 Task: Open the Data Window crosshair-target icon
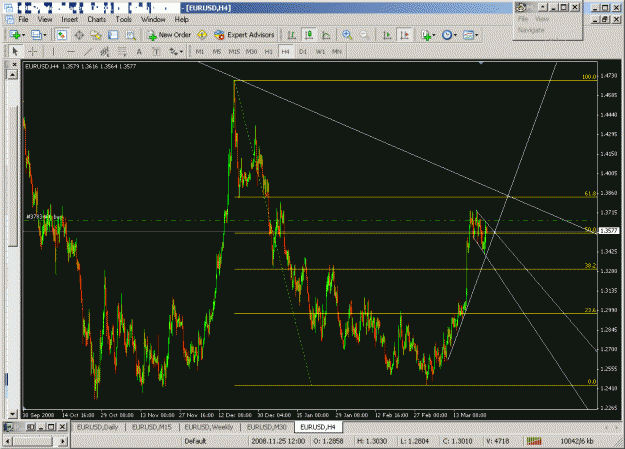[x=79, y=35]
